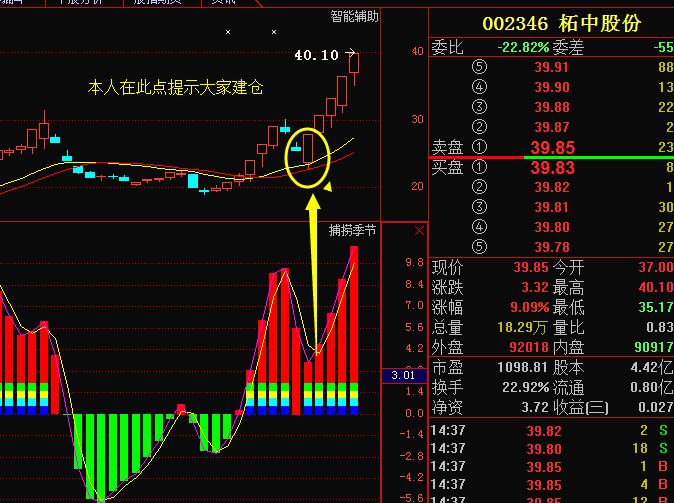The width and height of the screenshot is (674, 503).
Task: Click the 现价 value 39.85
Action: coord(531,267)
